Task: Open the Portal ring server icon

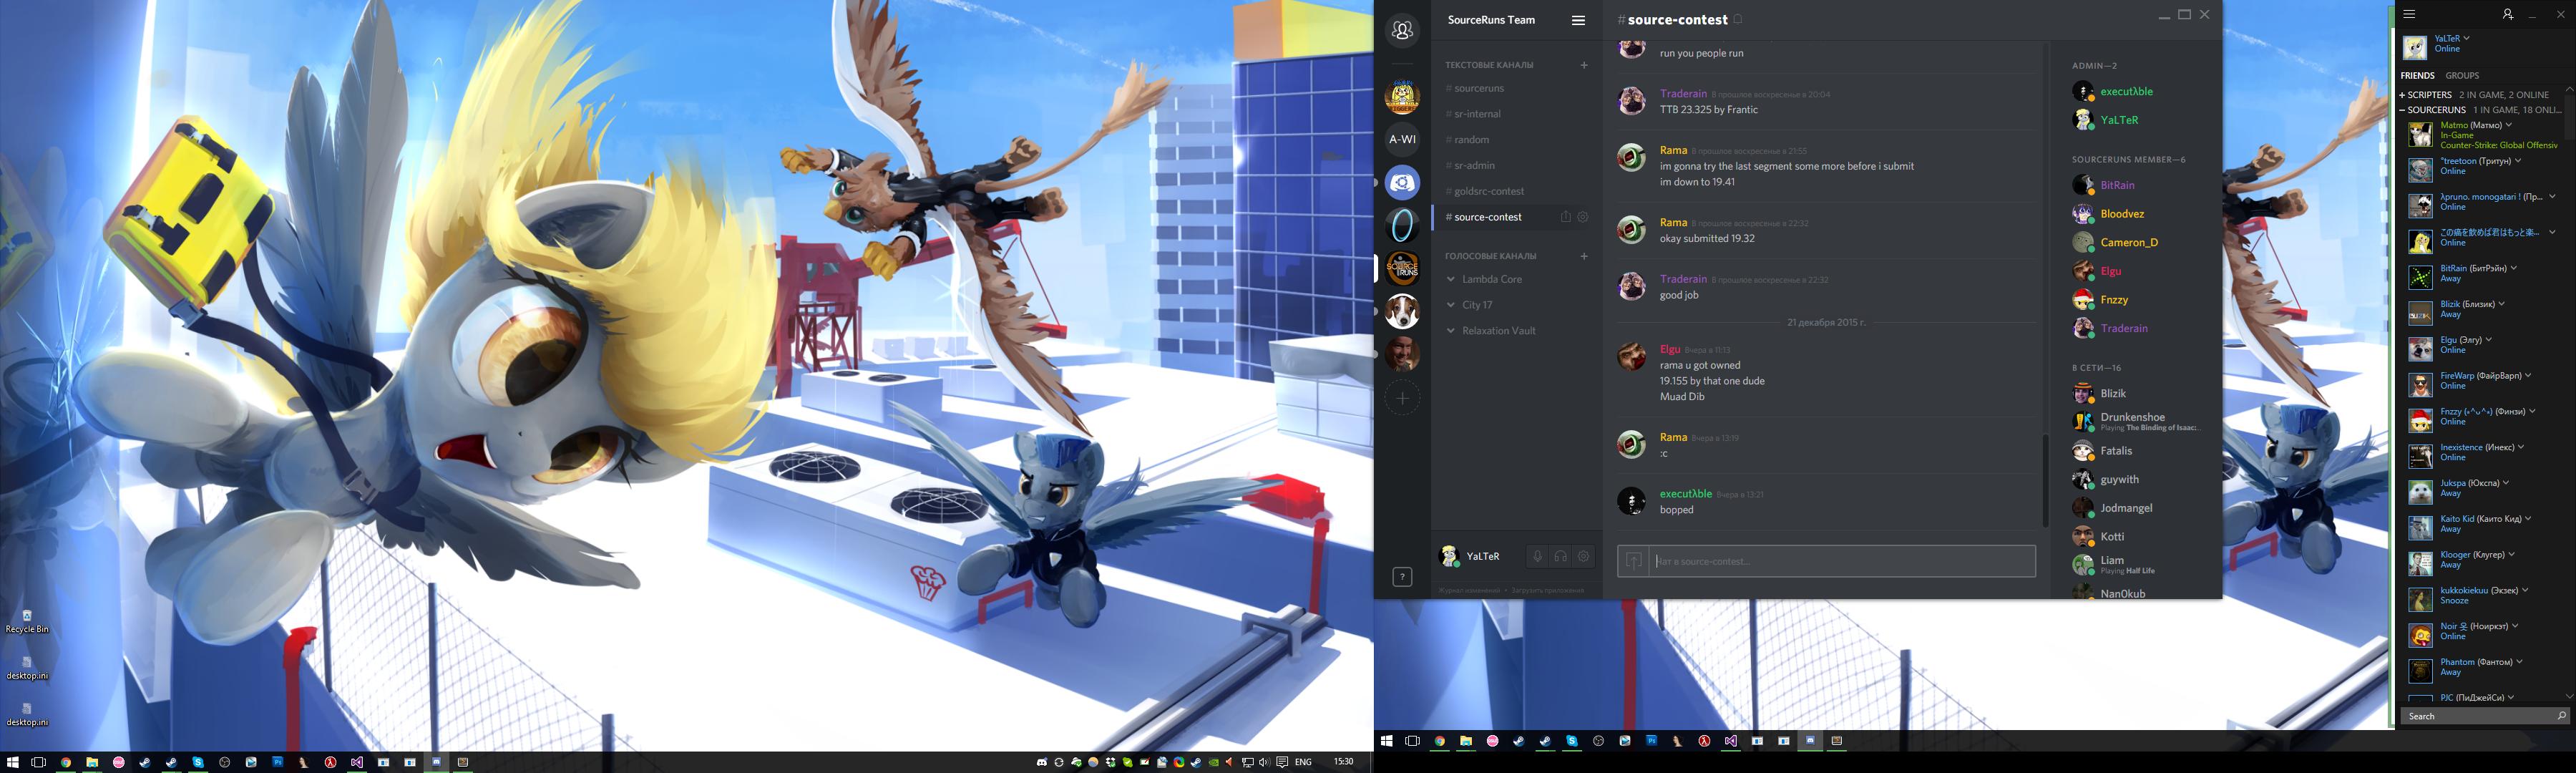Action: (1402, 226)
